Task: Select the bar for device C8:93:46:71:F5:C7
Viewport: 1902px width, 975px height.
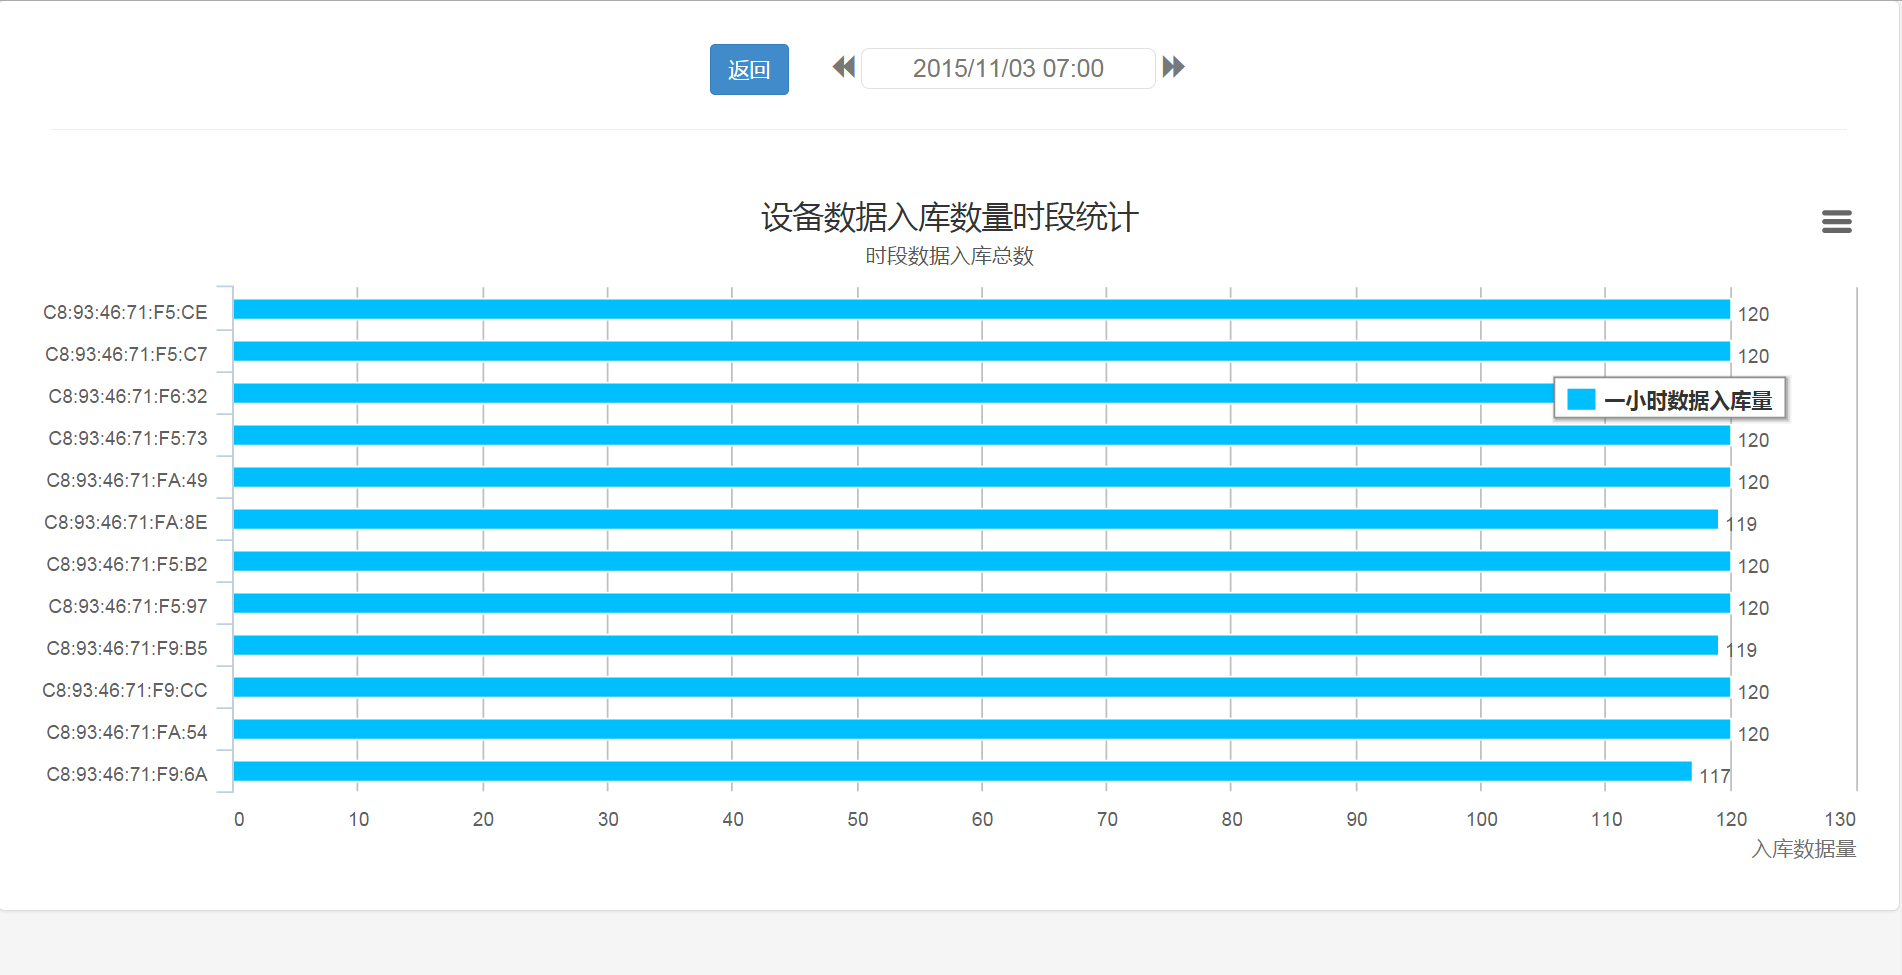Action: [x=980, y=352]
